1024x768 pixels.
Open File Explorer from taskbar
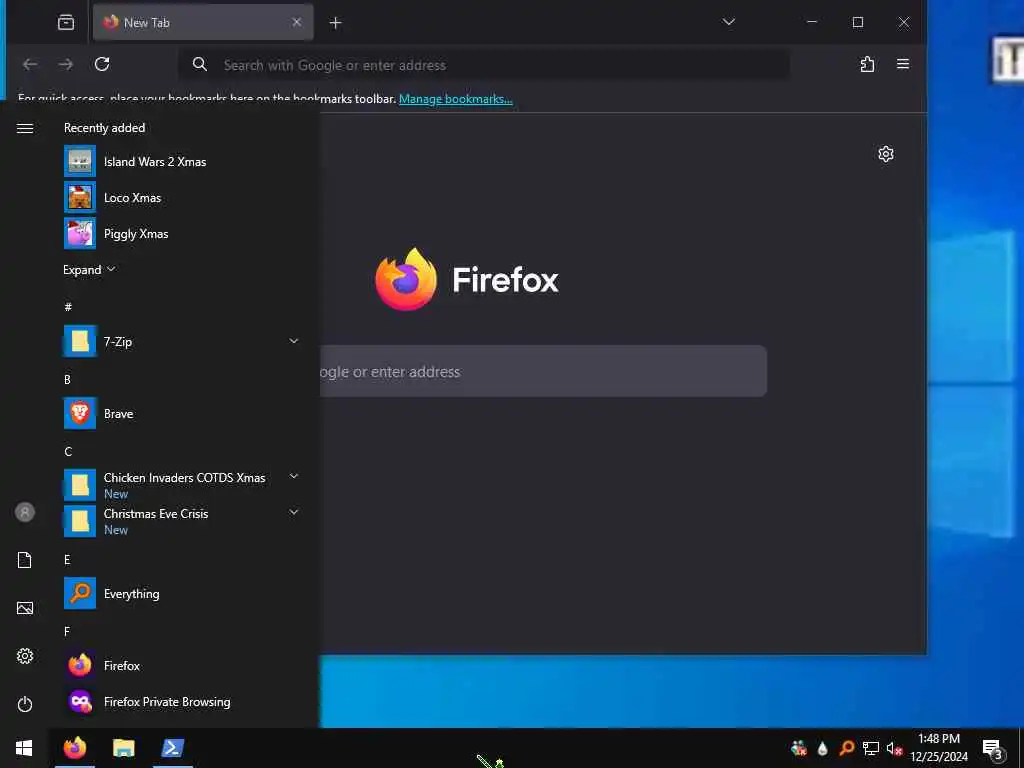(123, 748)
